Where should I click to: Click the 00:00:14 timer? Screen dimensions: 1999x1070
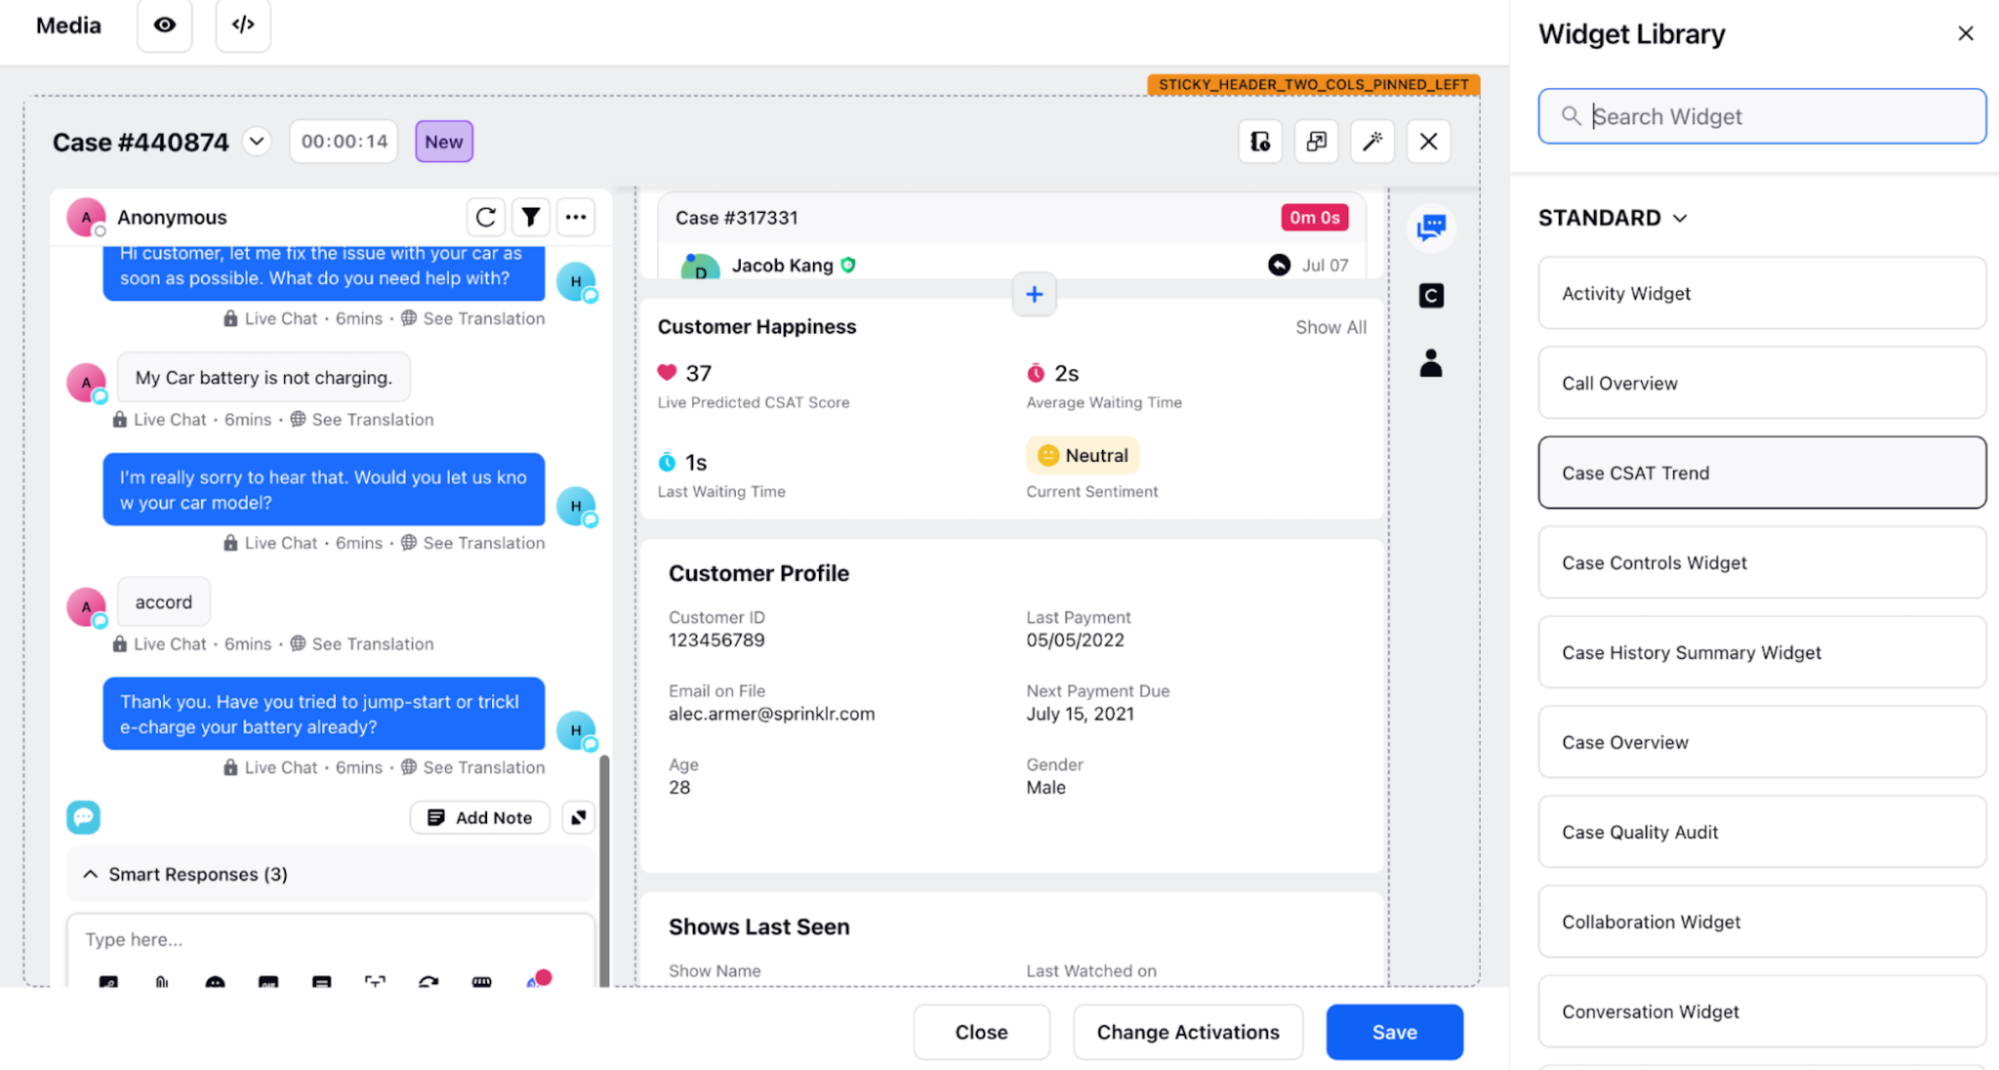pos(344,142)
